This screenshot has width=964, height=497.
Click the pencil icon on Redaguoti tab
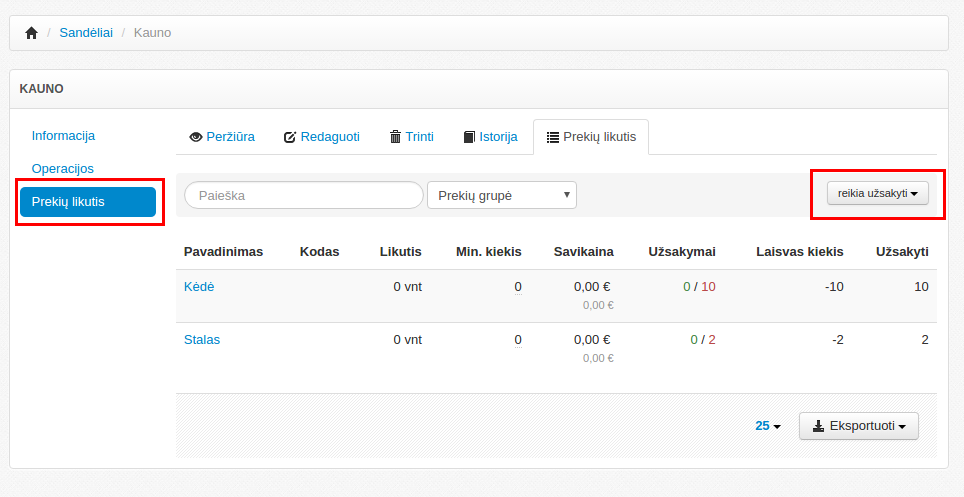(x=290, y=137)
